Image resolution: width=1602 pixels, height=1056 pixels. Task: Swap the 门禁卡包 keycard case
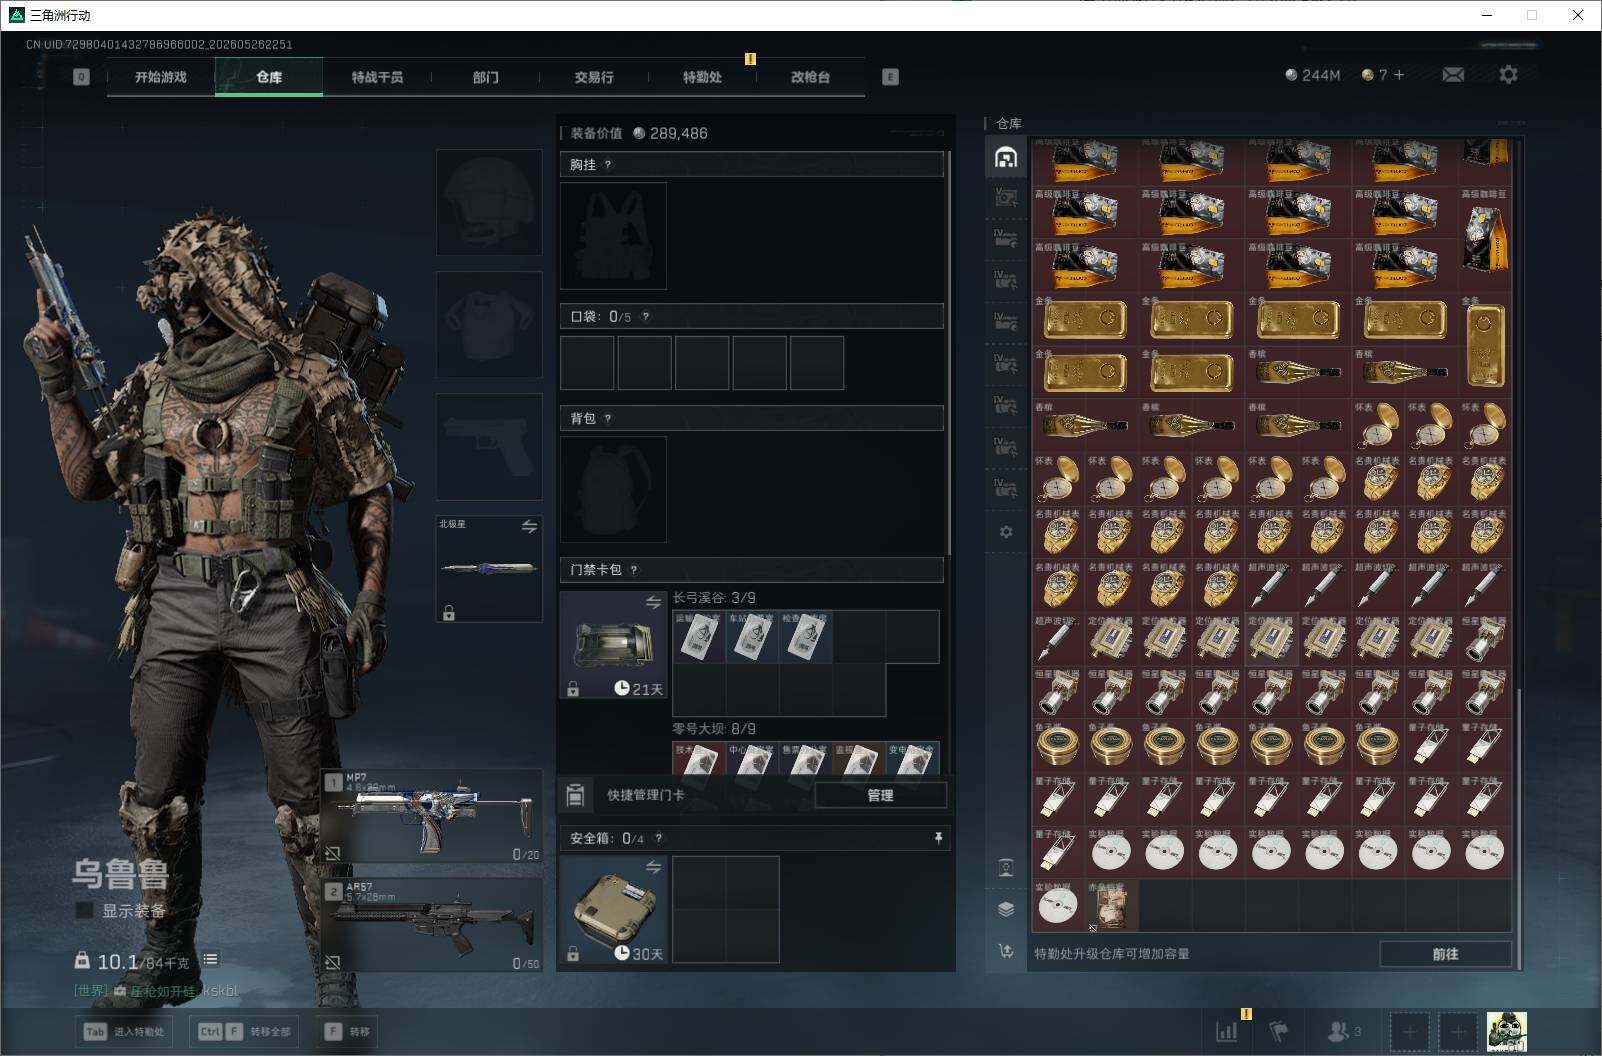[653, 602]
